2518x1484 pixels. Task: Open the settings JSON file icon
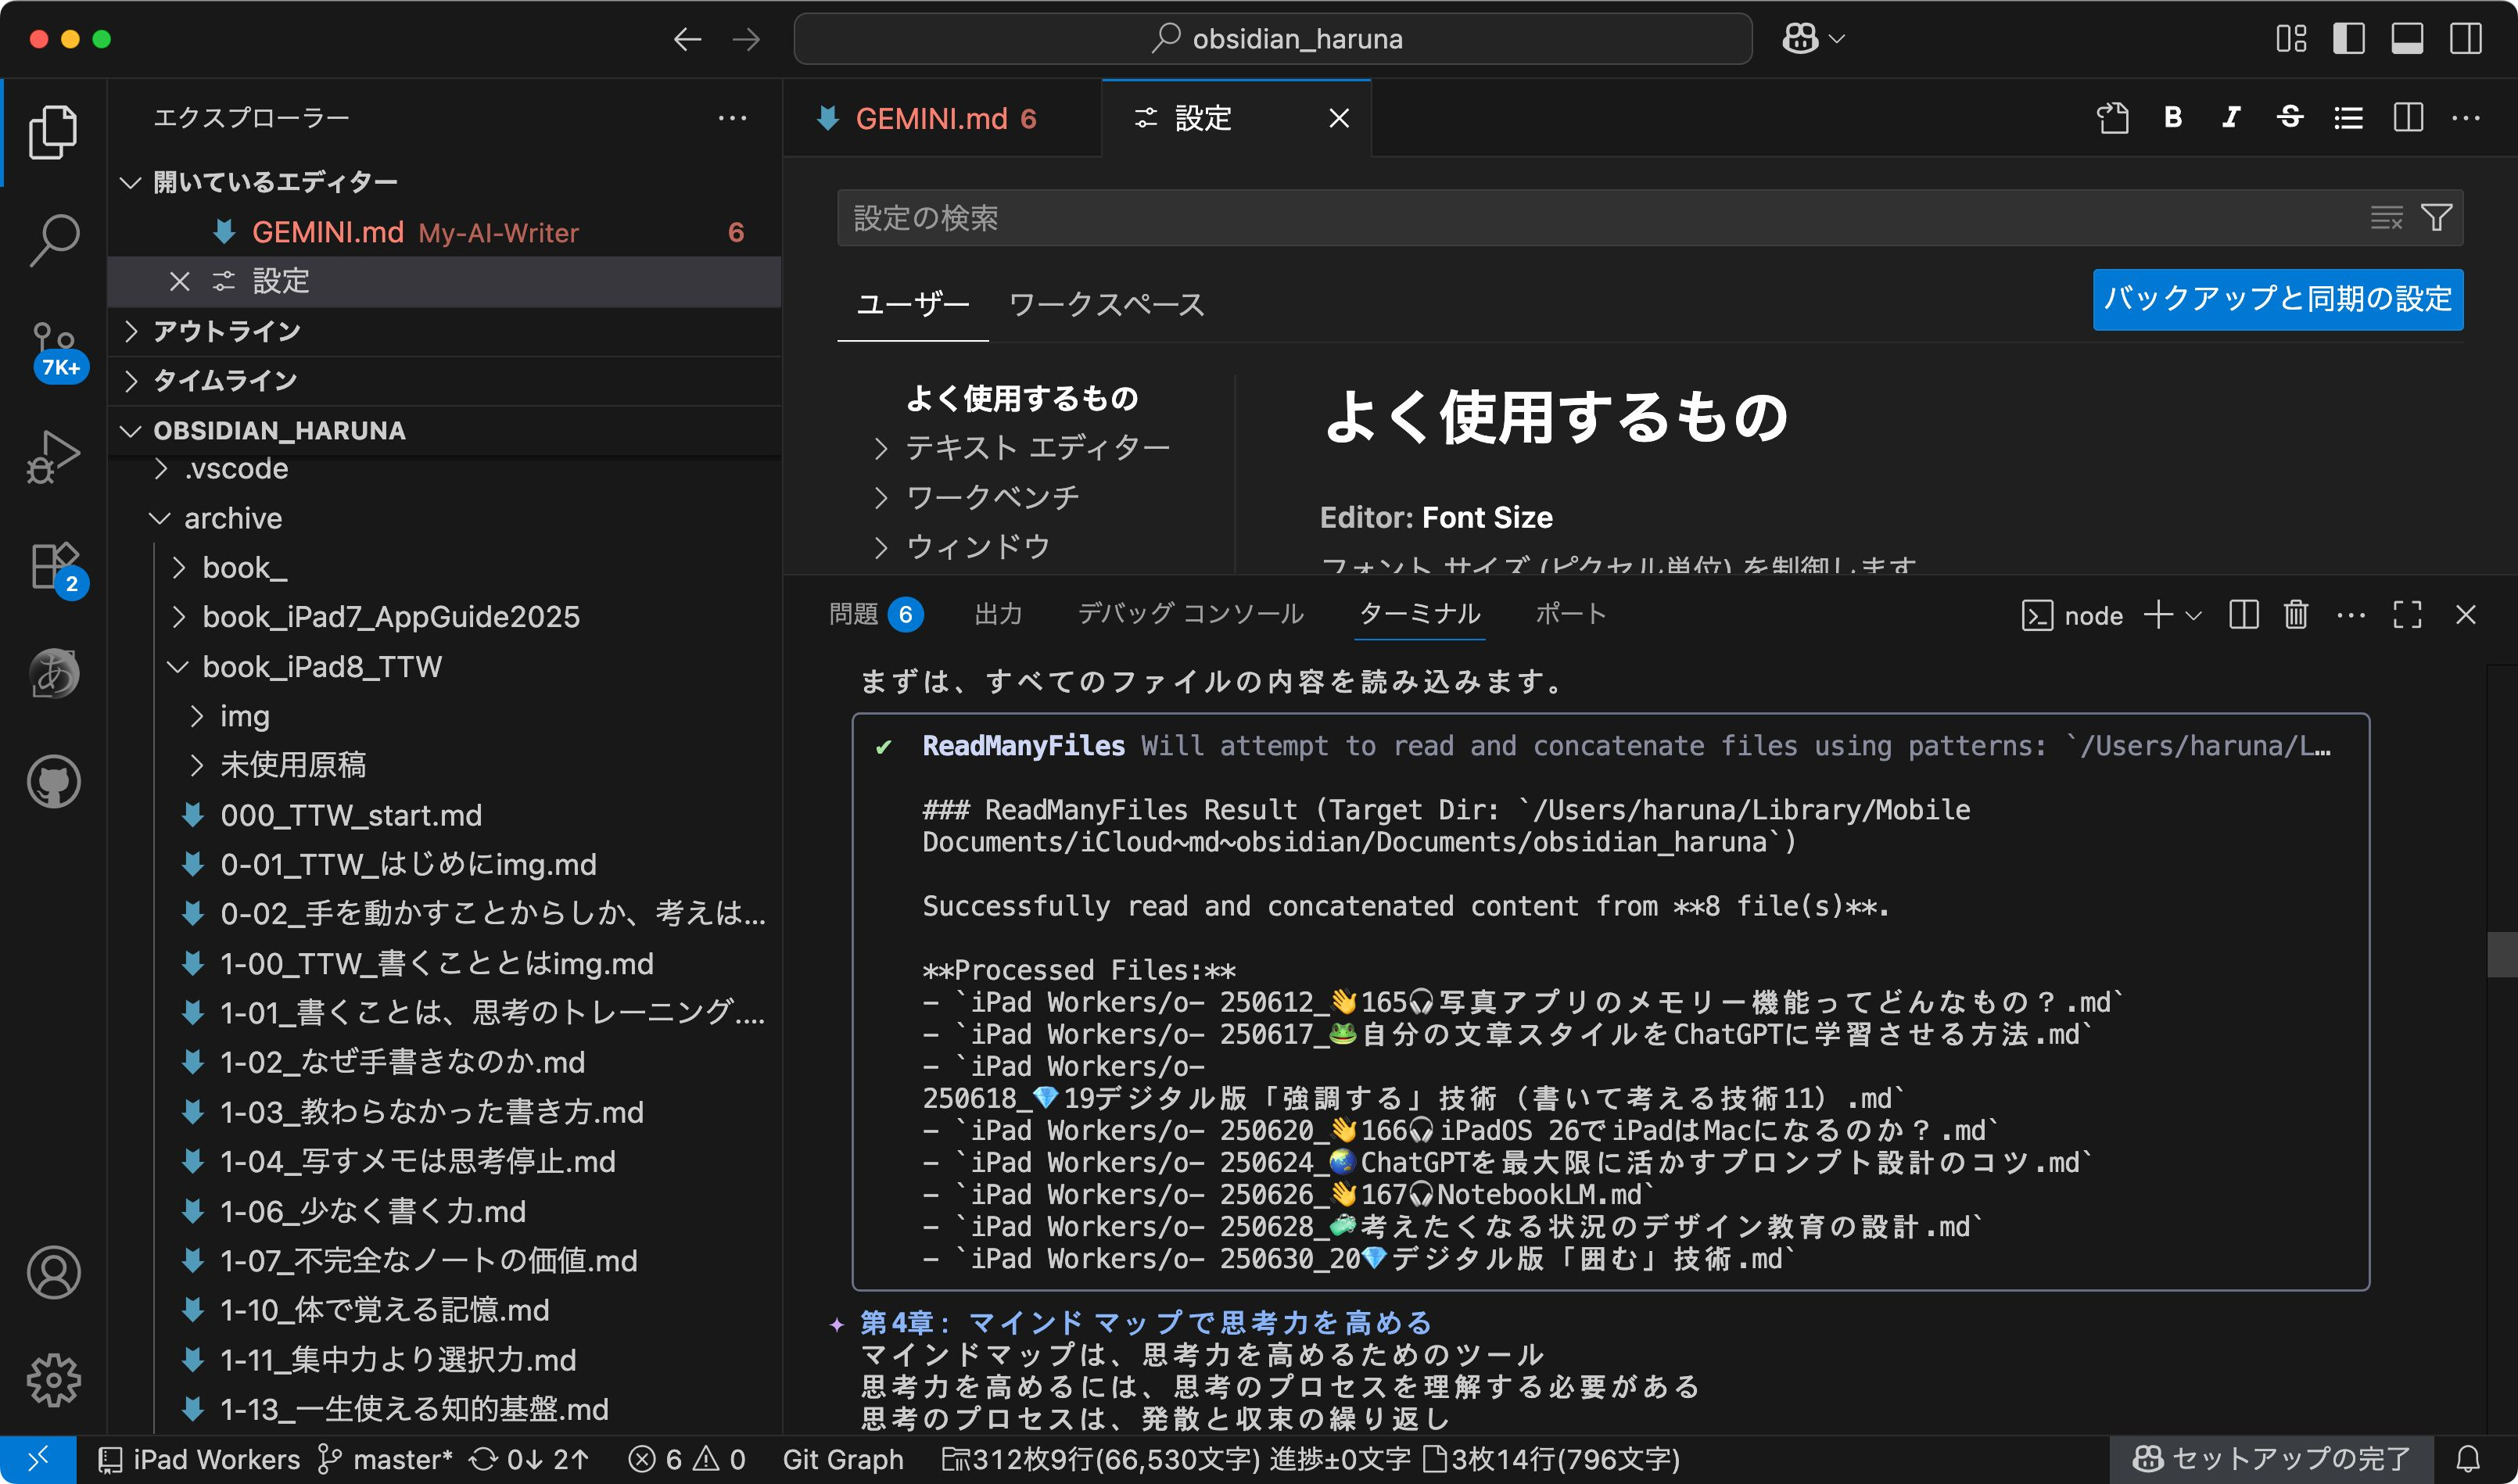(x=2112, y=118)
